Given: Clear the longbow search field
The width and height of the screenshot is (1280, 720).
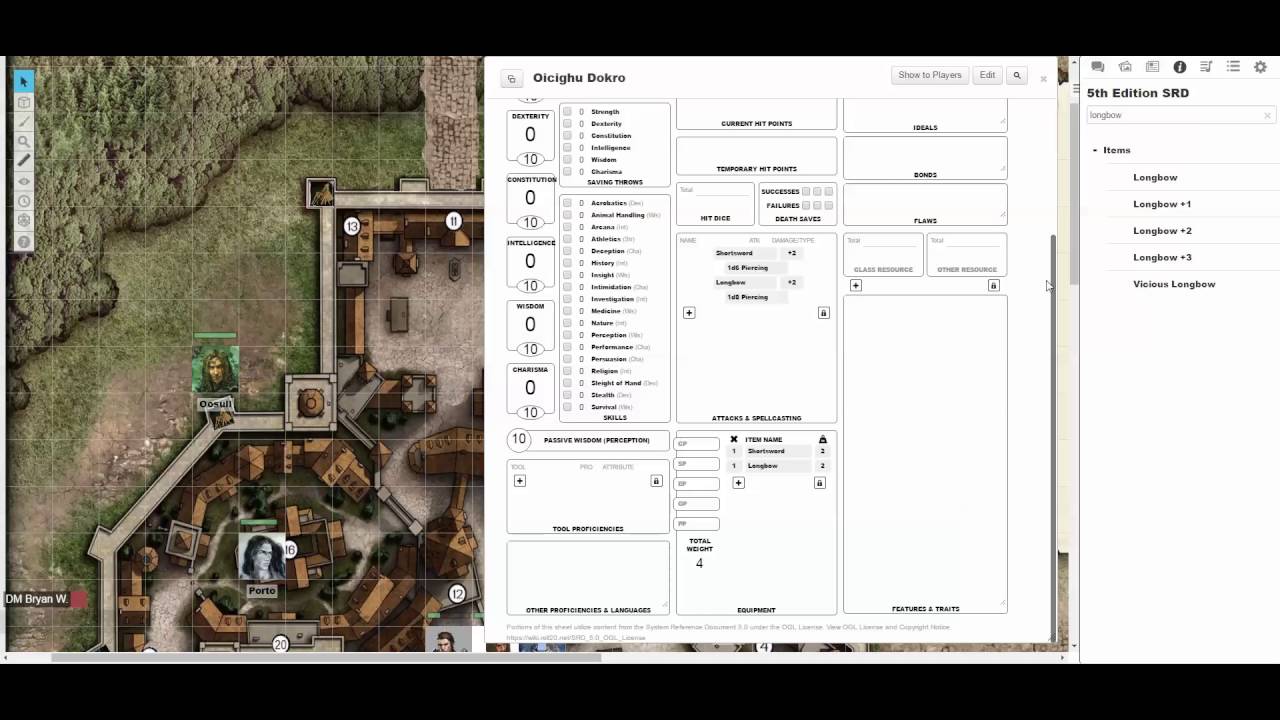Looking at the screenshot, I should [1268, 115].
